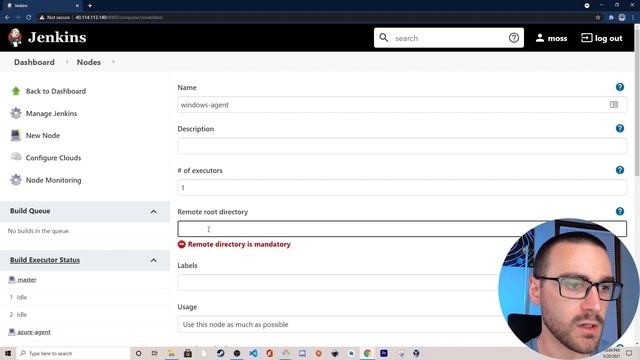Click log out

[x=609, y=38]
